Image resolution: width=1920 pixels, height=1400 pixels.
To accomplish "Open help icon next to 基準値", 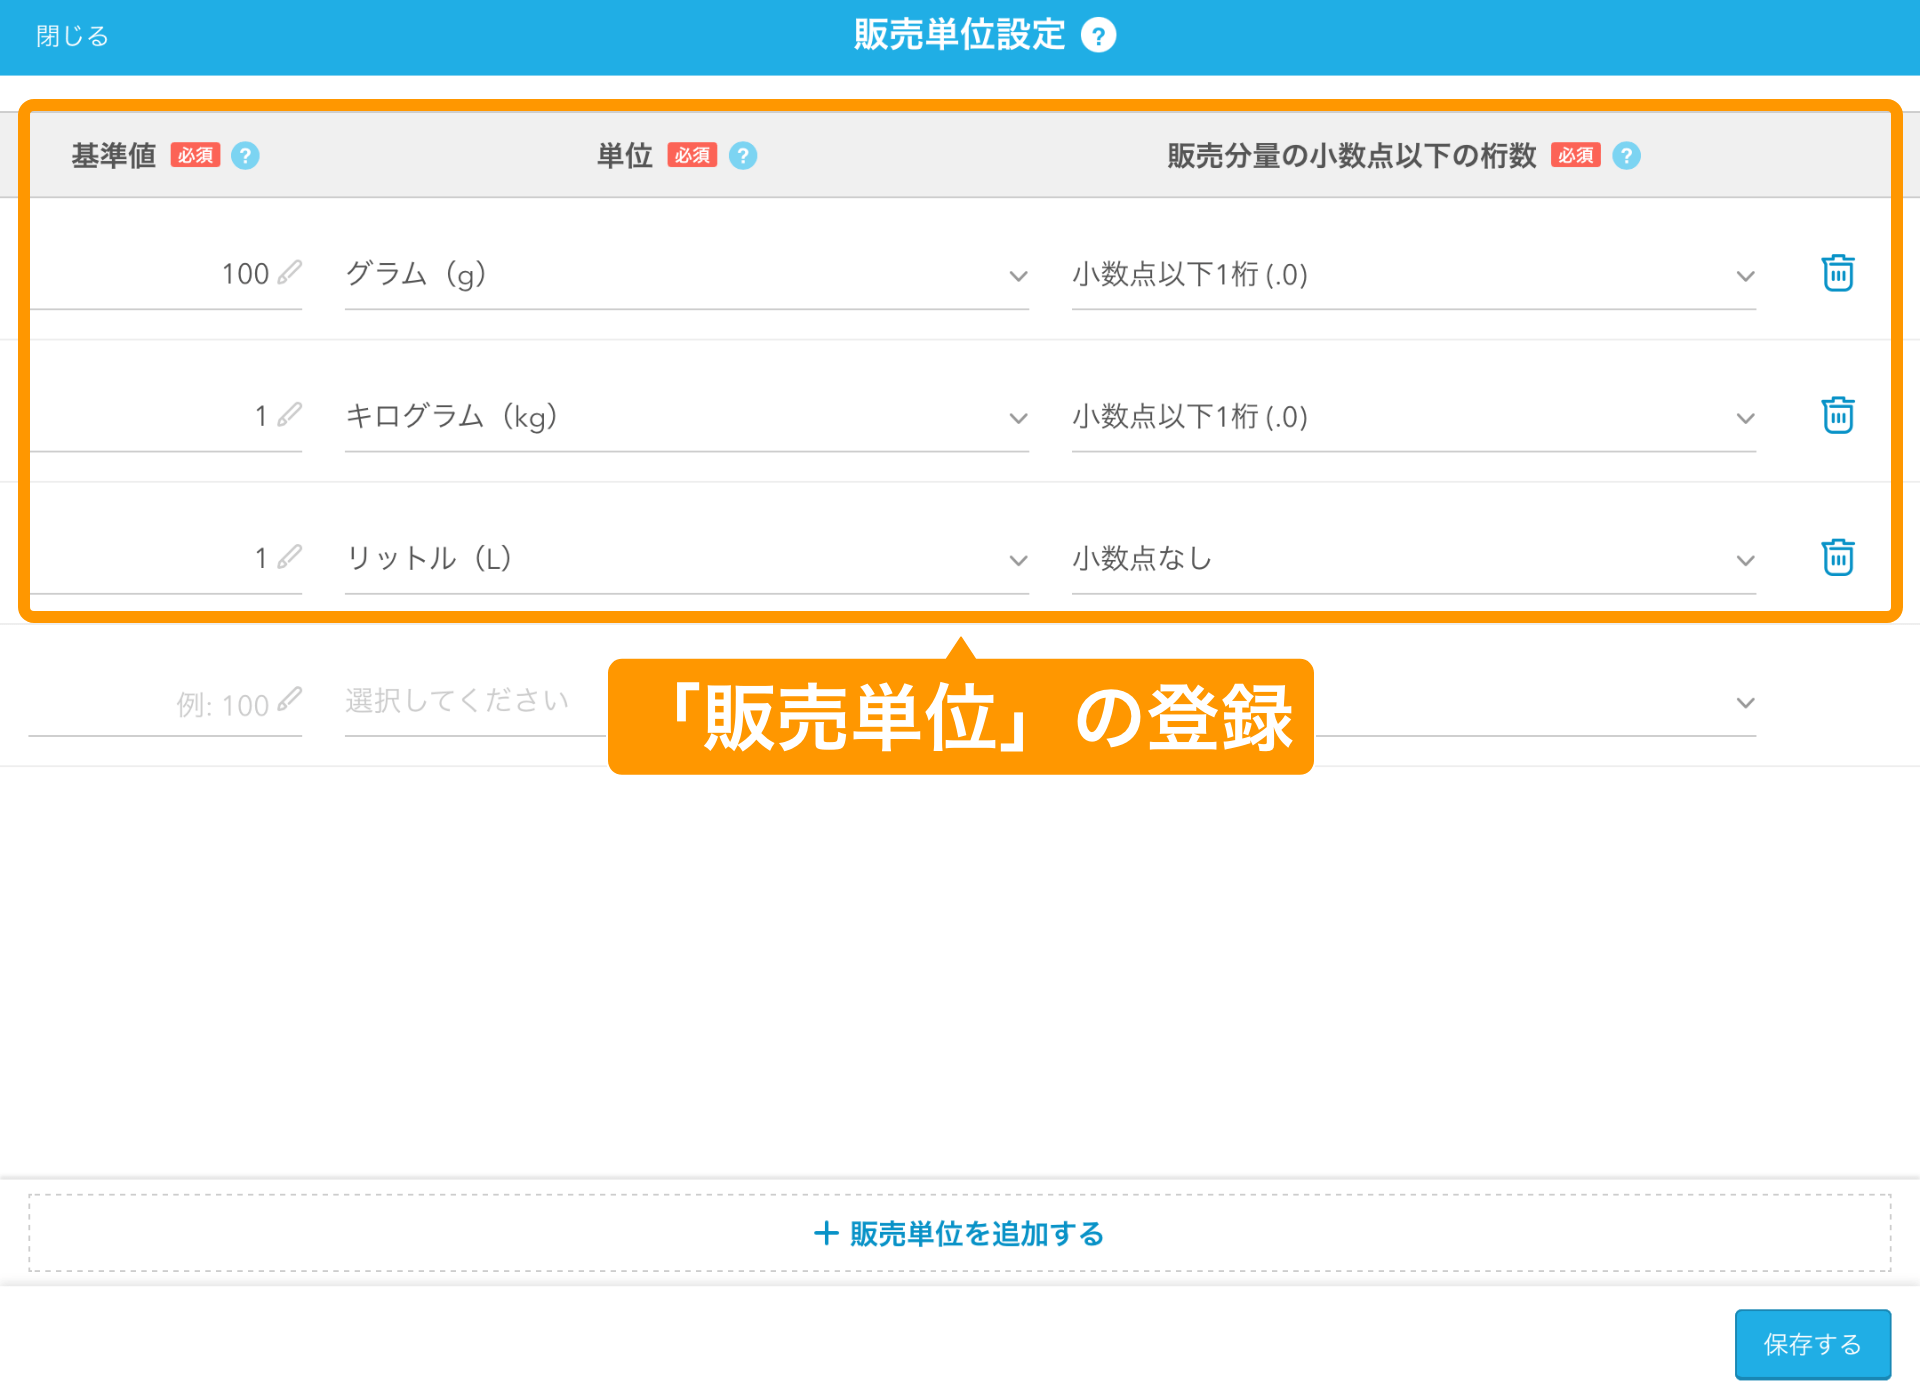I will (245, 156).
